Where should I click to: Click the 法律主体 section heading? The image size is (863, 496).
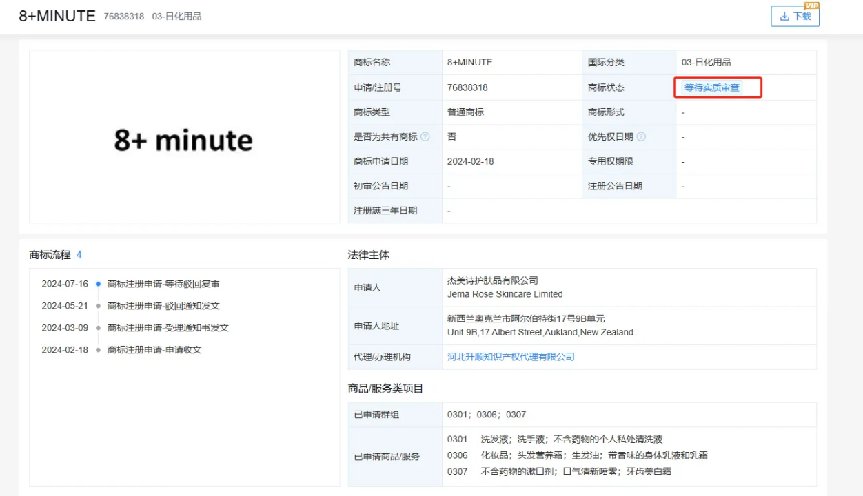point(368,255)
